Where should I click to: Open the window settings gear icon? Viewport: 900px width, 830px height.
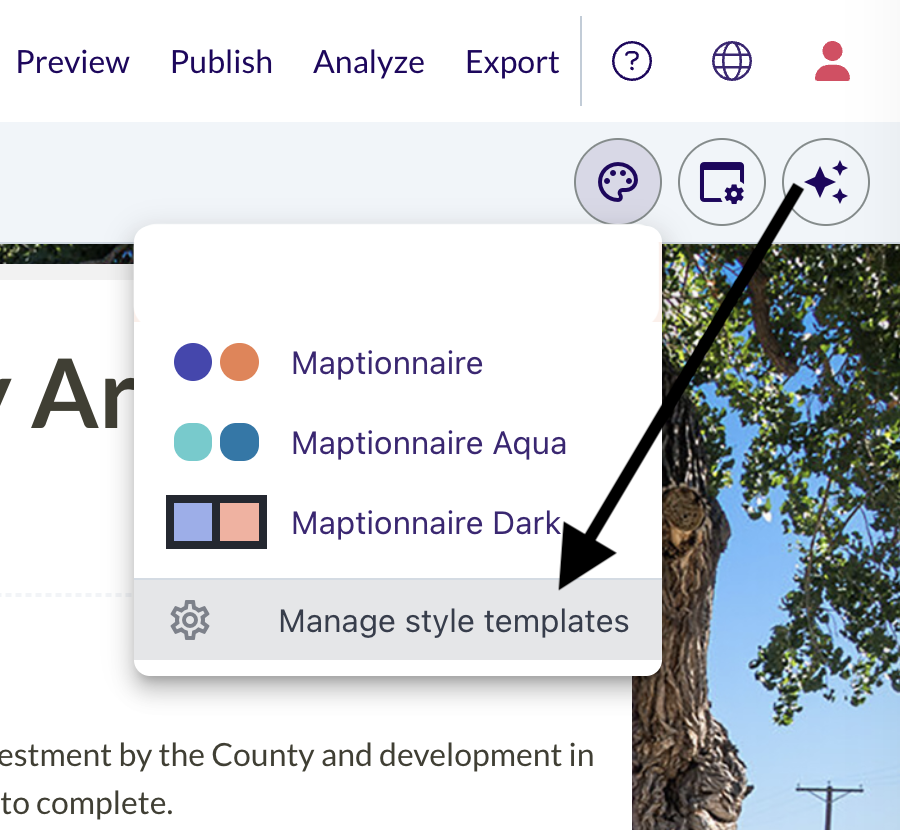pos(721,182)
